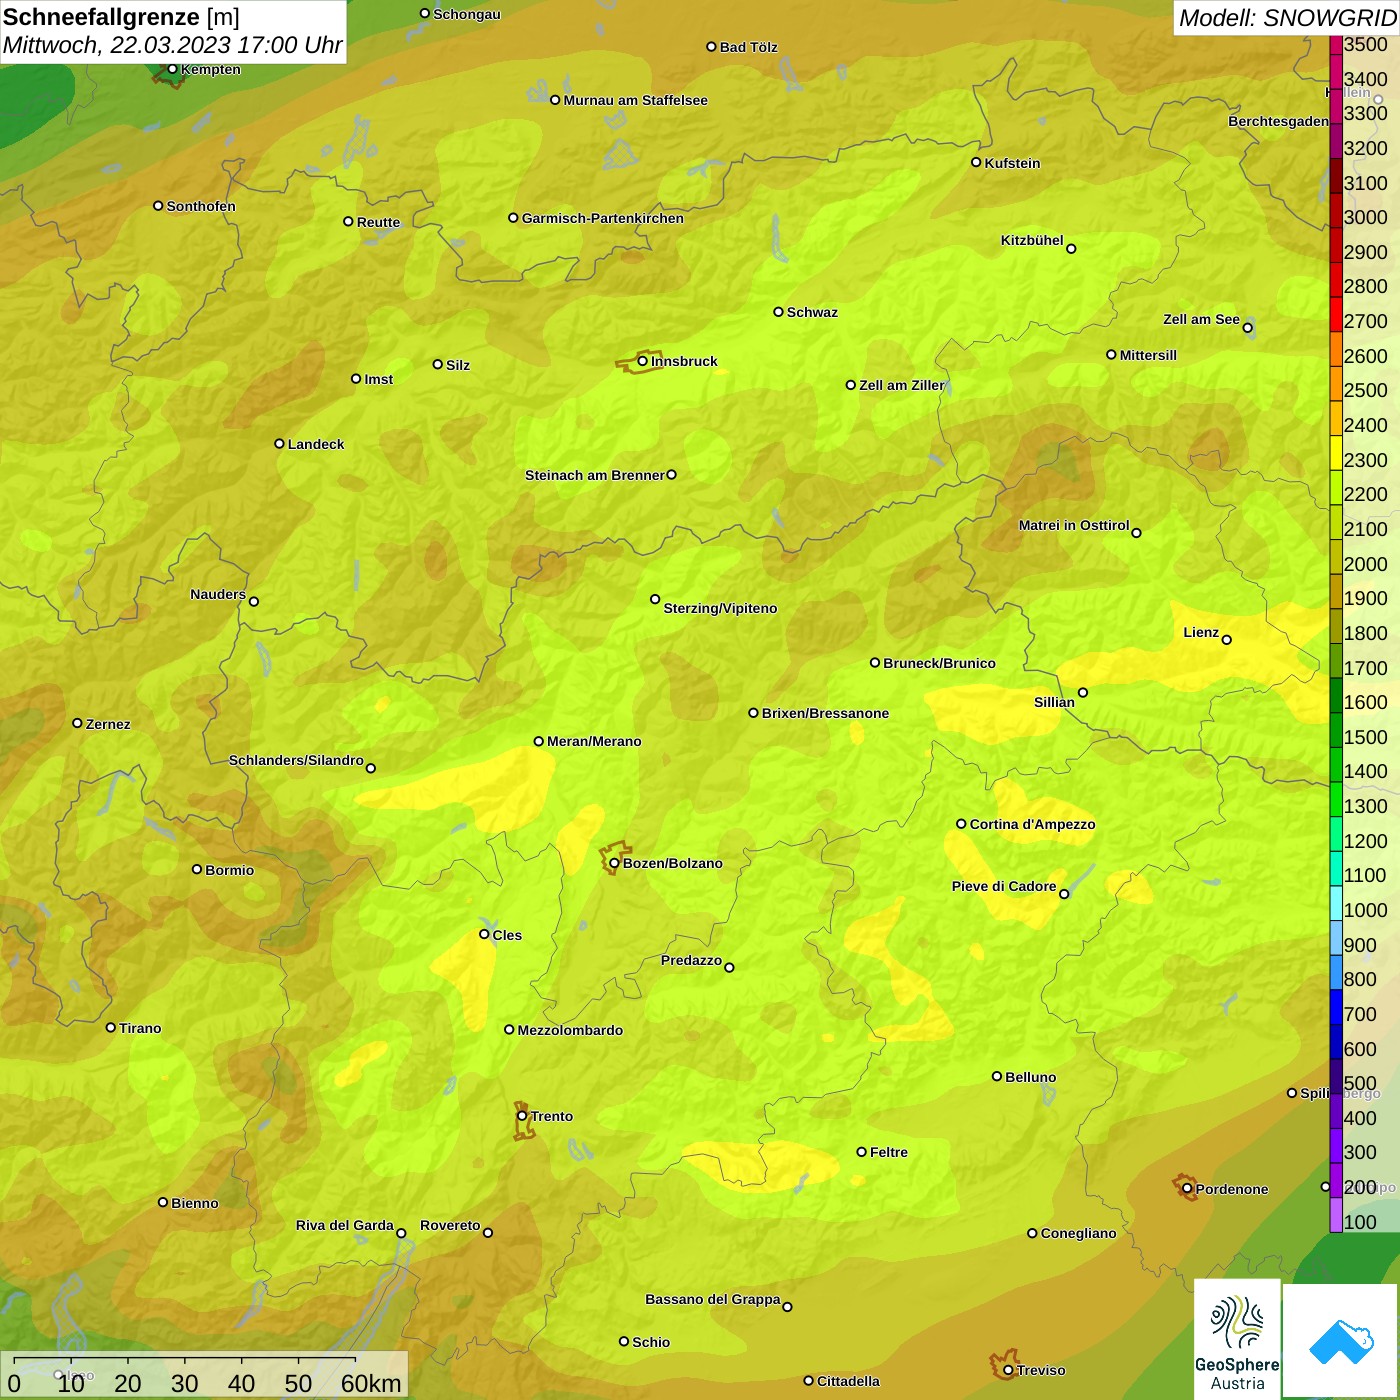Click the Kempten city marker circle
The height and width of the screenshot is (1400, 1400).
tap(172, 69)
